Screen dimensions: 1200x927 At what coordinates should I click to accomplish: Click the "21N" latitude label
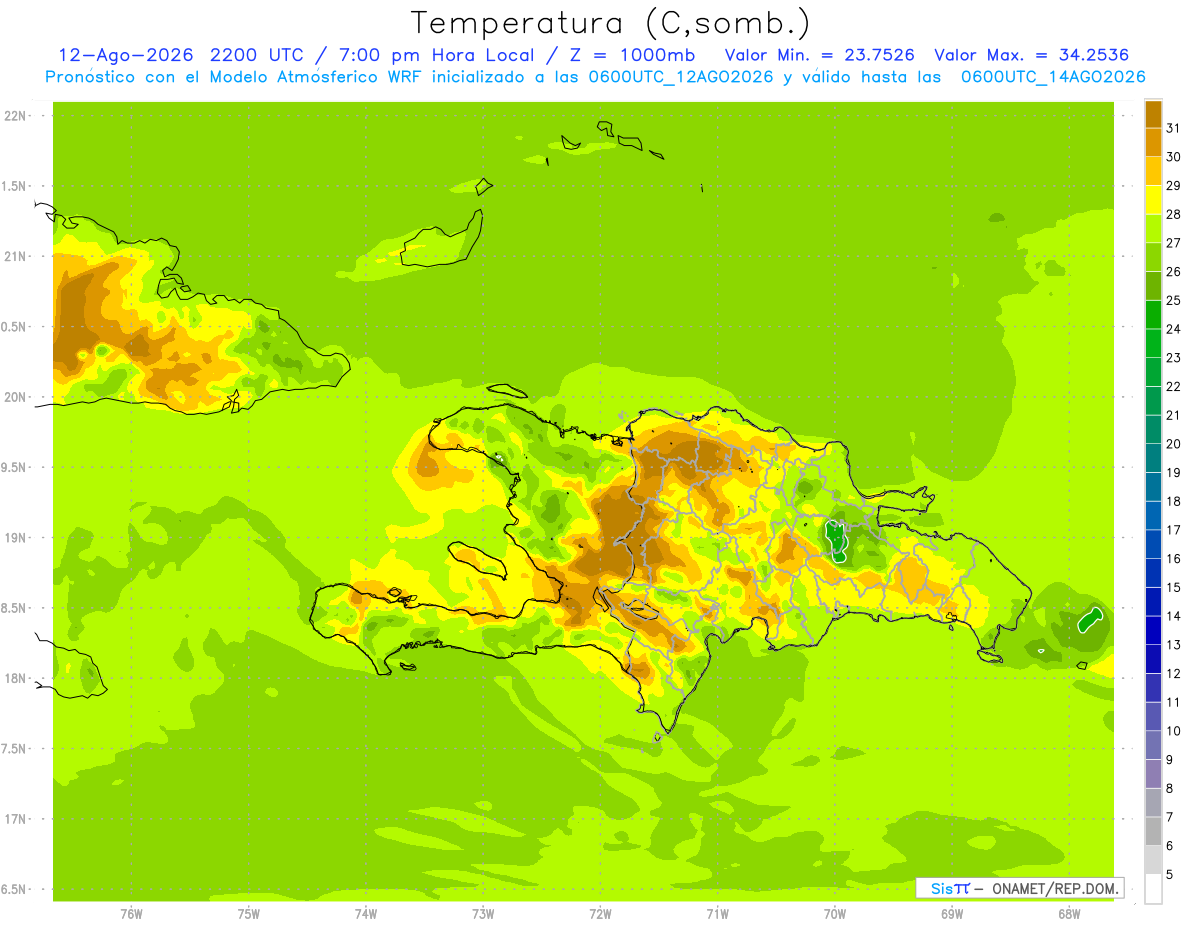click(x=14, y=256)
